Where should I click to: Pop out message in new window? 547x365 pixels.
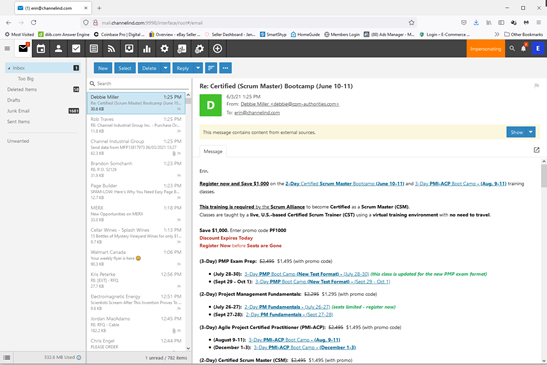coord(537,150)
